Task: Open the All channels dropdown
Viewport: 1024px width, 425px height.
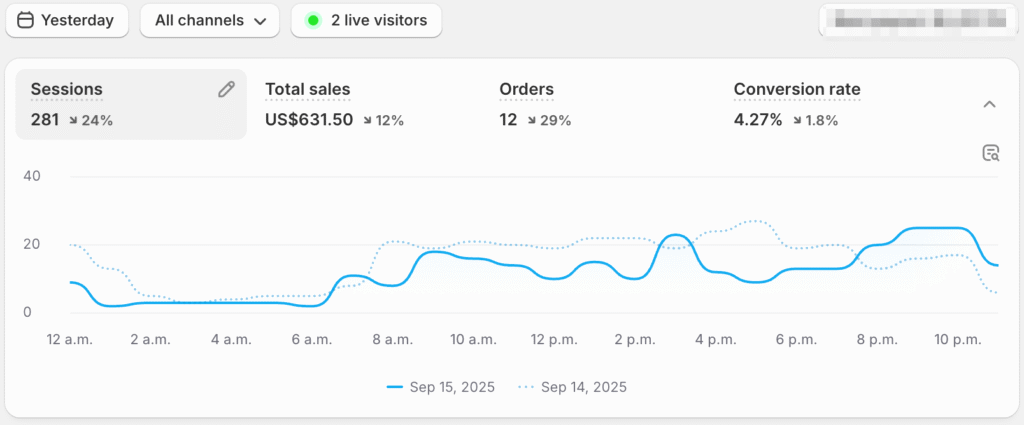Action: (x=210, y=20)
